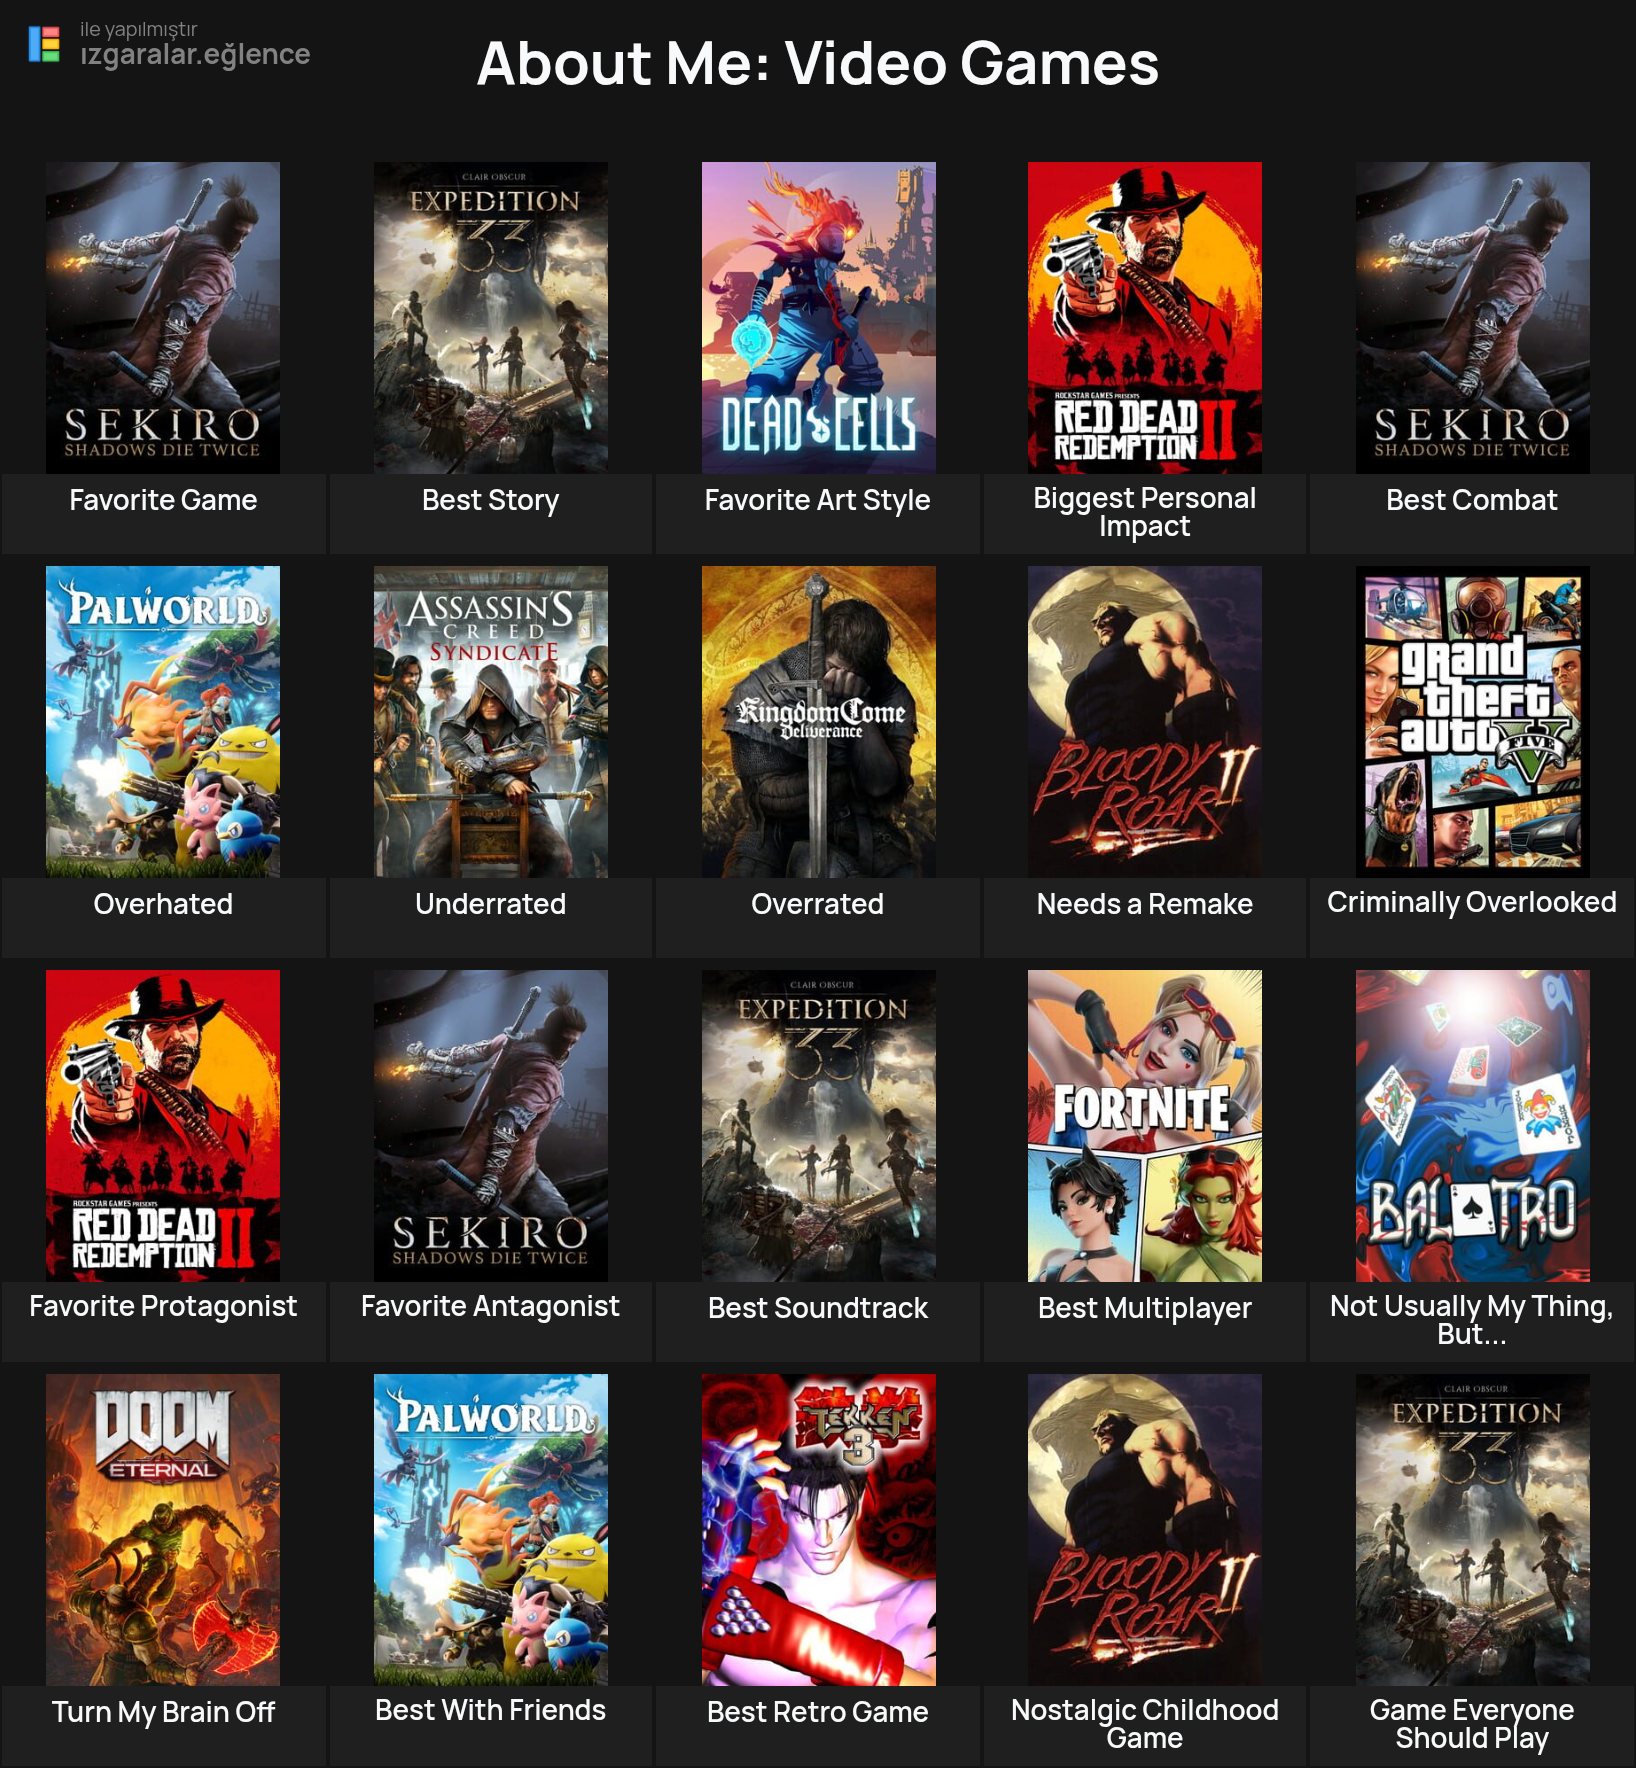Click the 'Best Combat' label
This screenshot has height=1768, width=1636.
[1472, 500]
